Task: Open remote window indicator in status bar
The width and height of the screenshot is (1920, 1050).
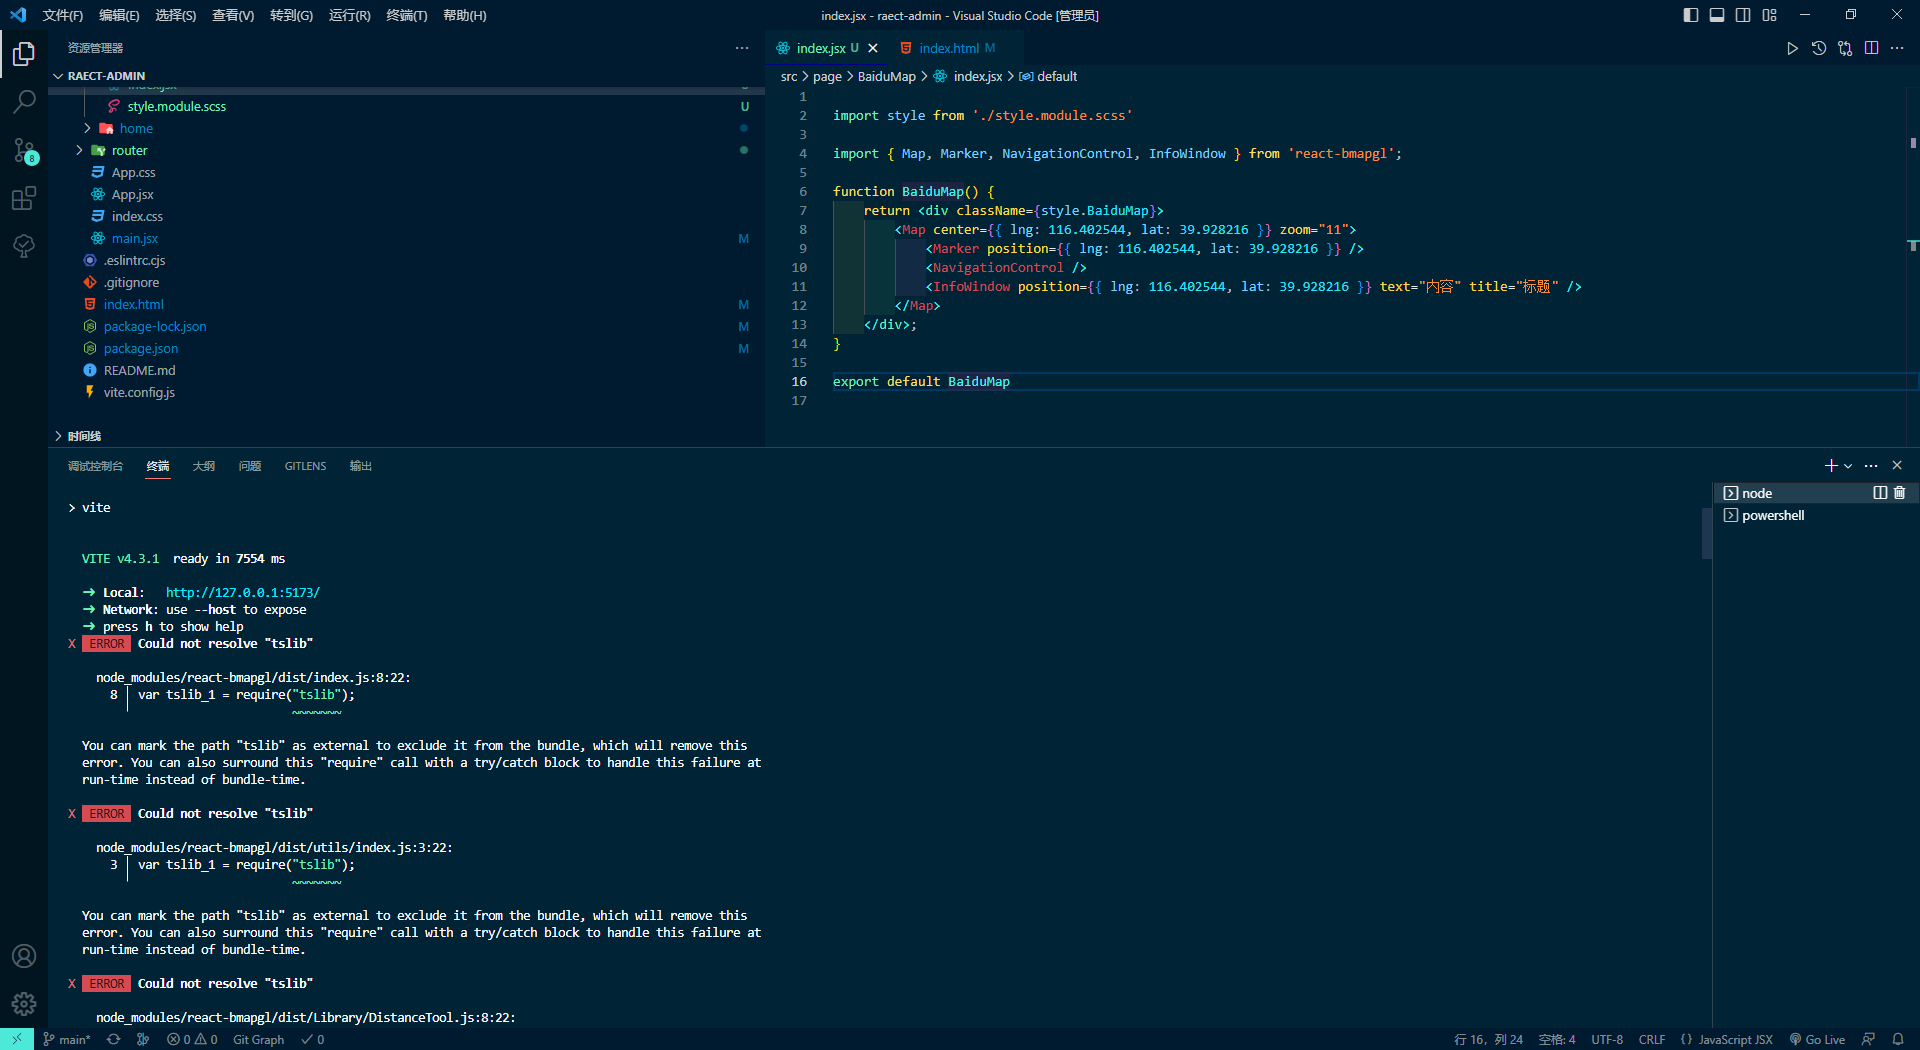Action: click(17, 1039)
